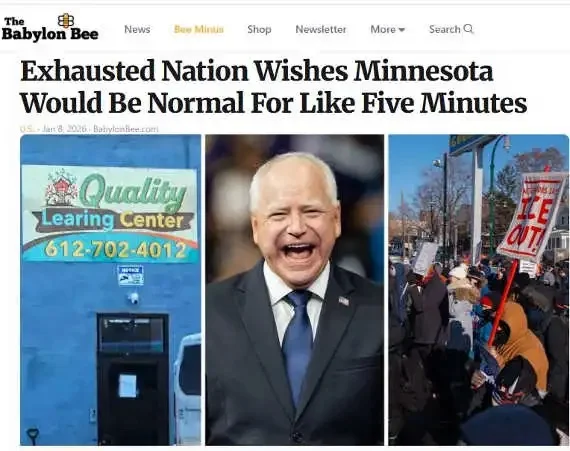This screenshot has width=570, height=451.
Task: View the Quality Learing Center photo
Action: coord(111,290)
